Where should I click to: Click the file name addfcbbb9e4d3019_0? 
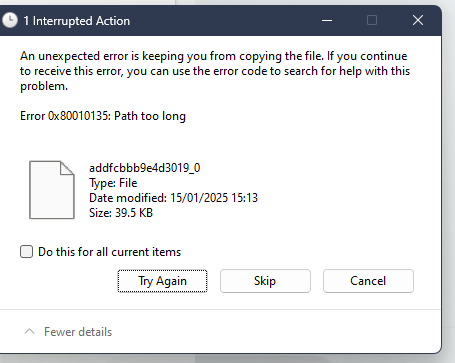(145, 168)
